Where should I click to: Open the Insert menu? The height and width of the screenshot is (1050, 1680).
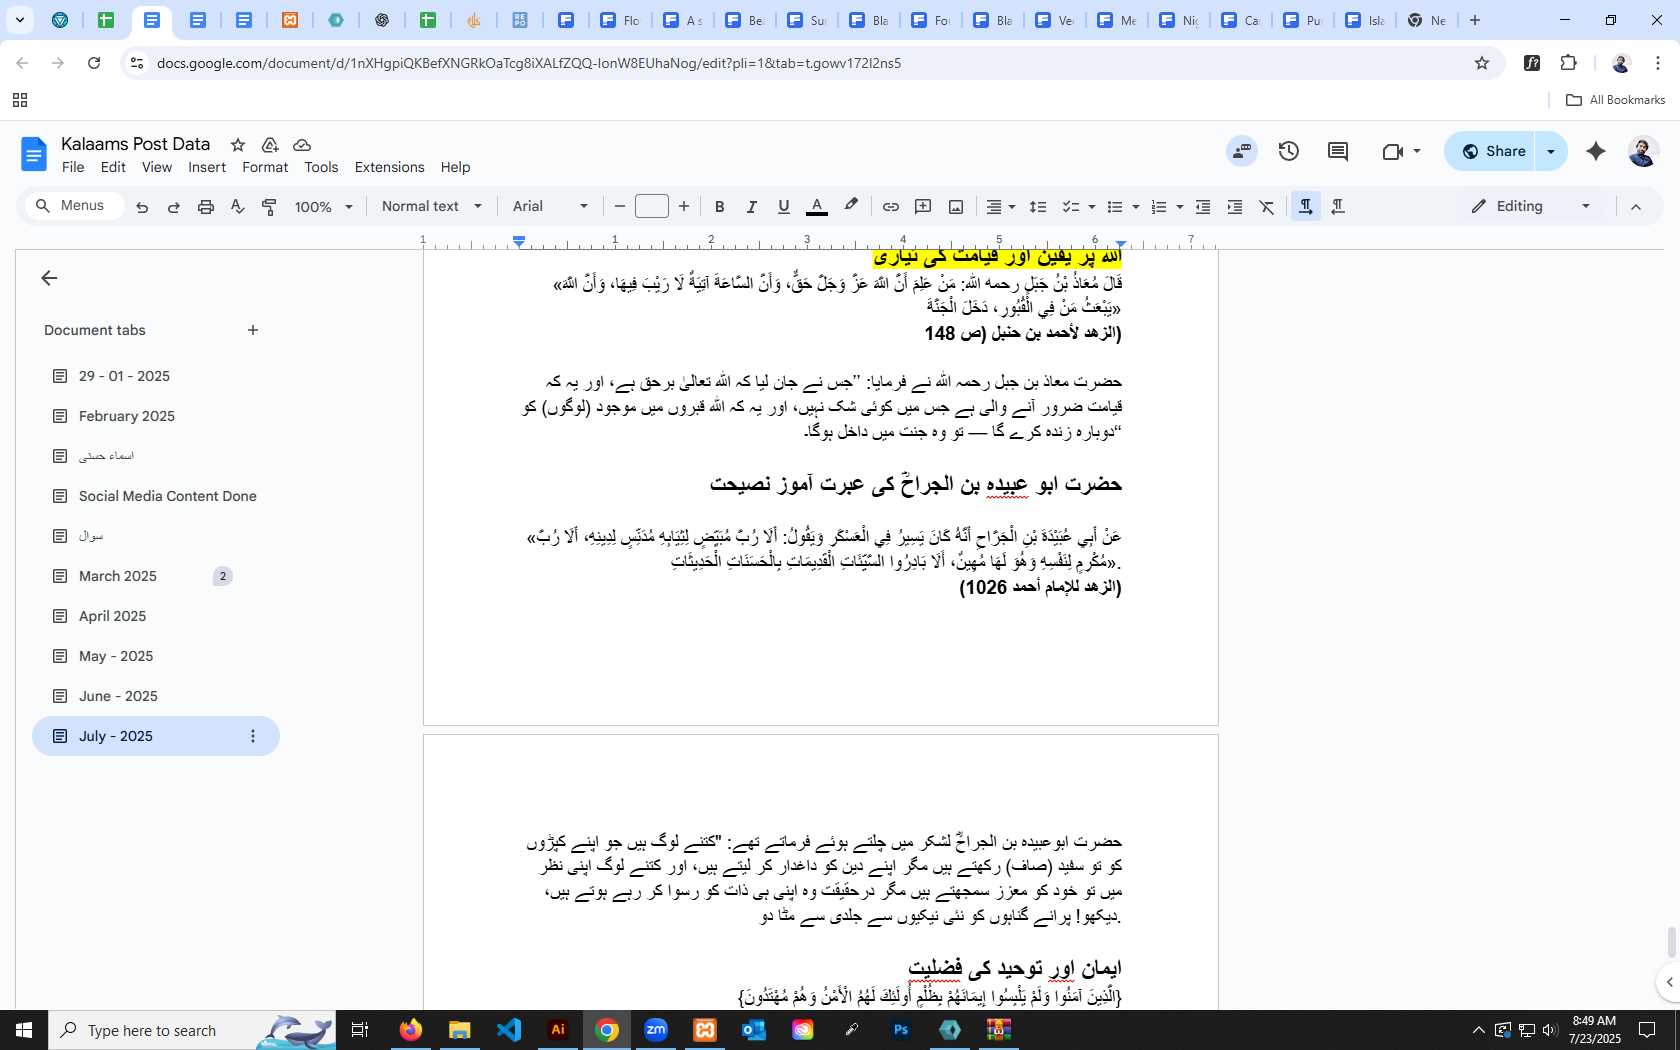(x=207, y=167)
